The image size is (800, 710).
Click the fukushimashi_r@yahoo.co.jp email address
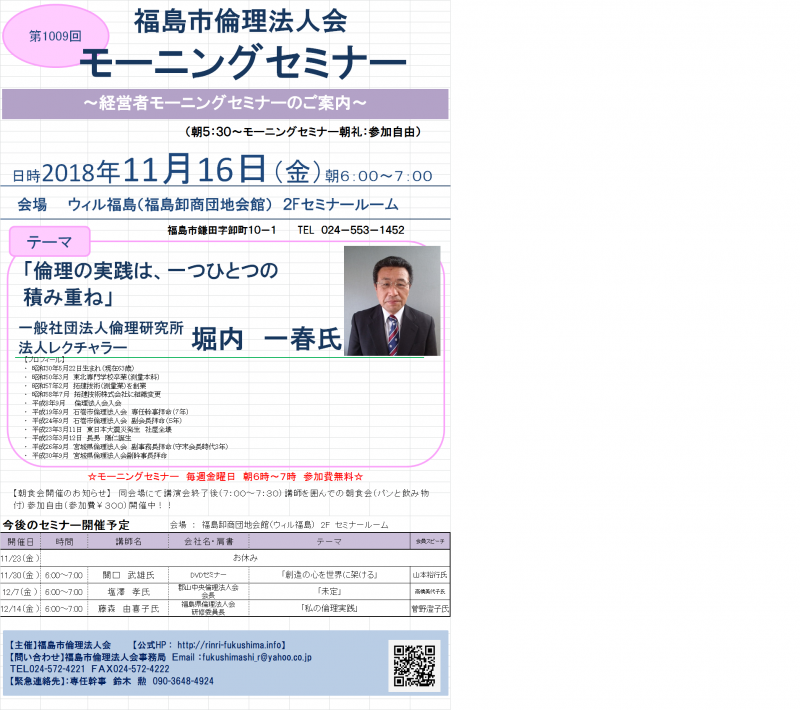pos(255,657)
